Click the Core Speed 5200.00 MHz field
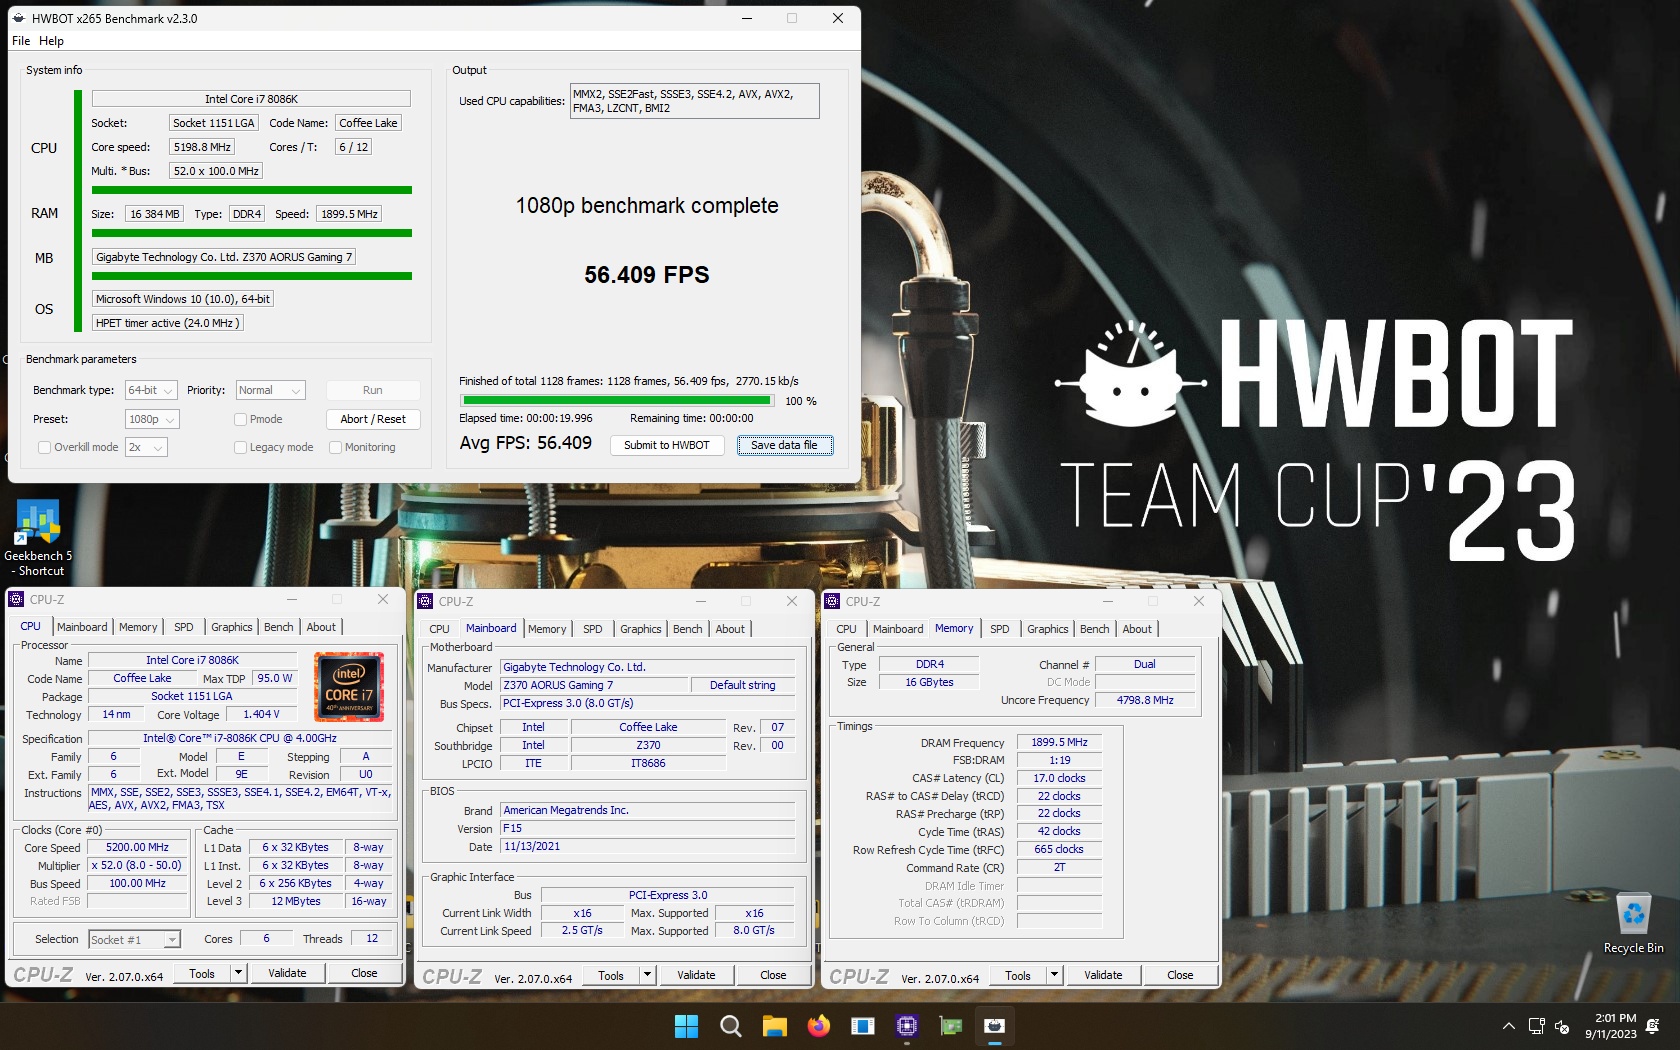Screen dimensions: 1680x1050 tap(138, 847)
